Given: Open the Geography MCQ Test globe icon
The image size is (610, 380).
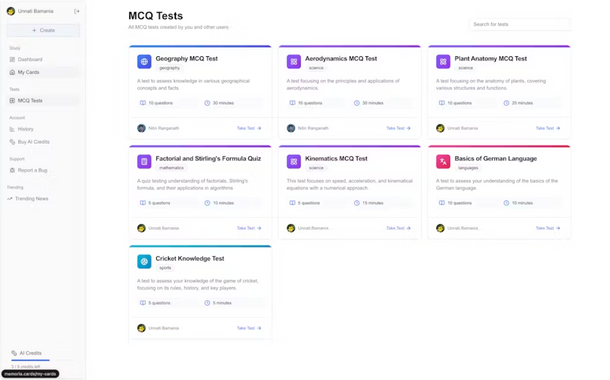Looking at the screenshot, I should (144, 61).
